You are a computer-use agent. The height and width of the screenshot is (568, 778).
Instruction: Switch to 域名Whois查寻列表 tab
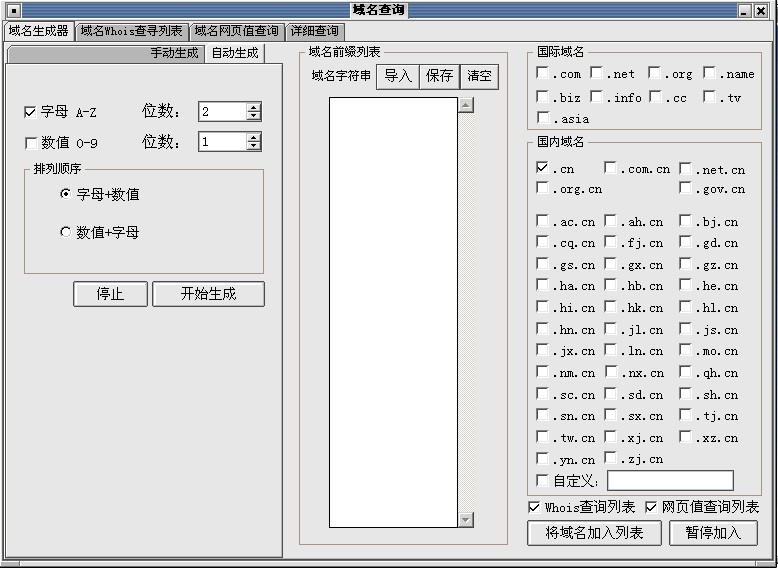tap(131, 32)
